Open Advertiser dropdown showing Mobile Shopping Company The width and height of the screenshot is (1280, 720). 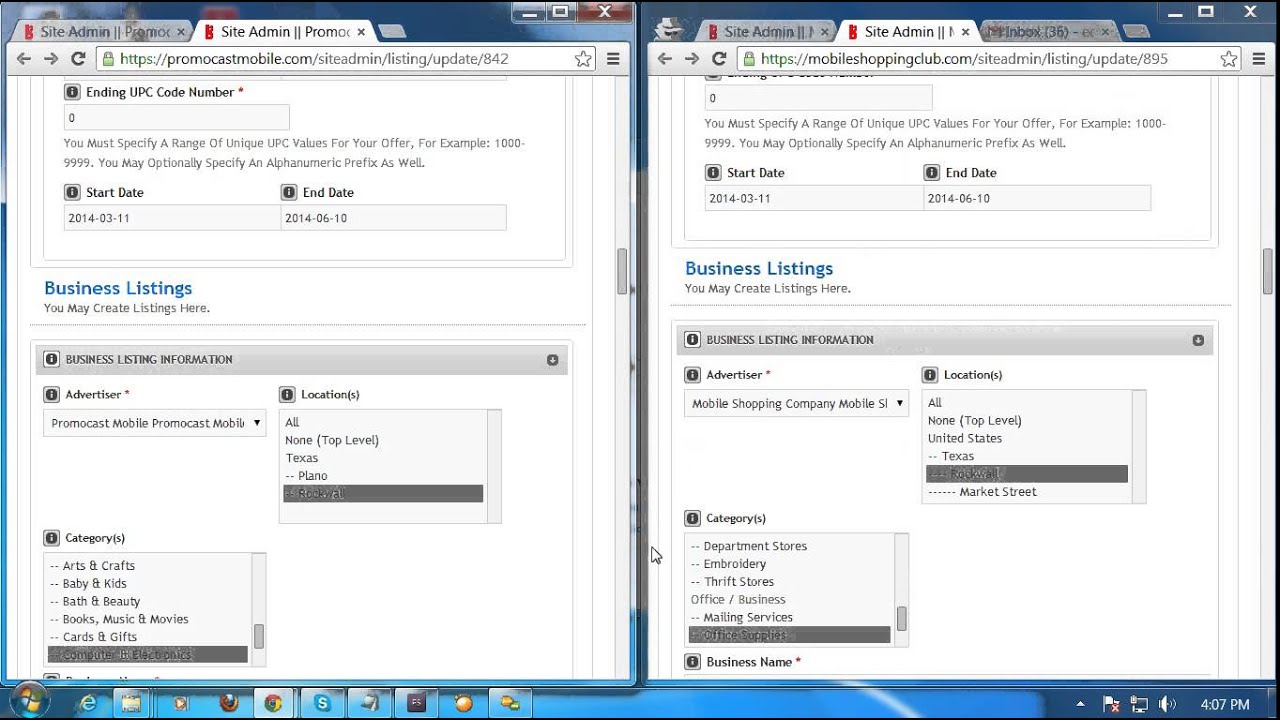coord(796,404)
